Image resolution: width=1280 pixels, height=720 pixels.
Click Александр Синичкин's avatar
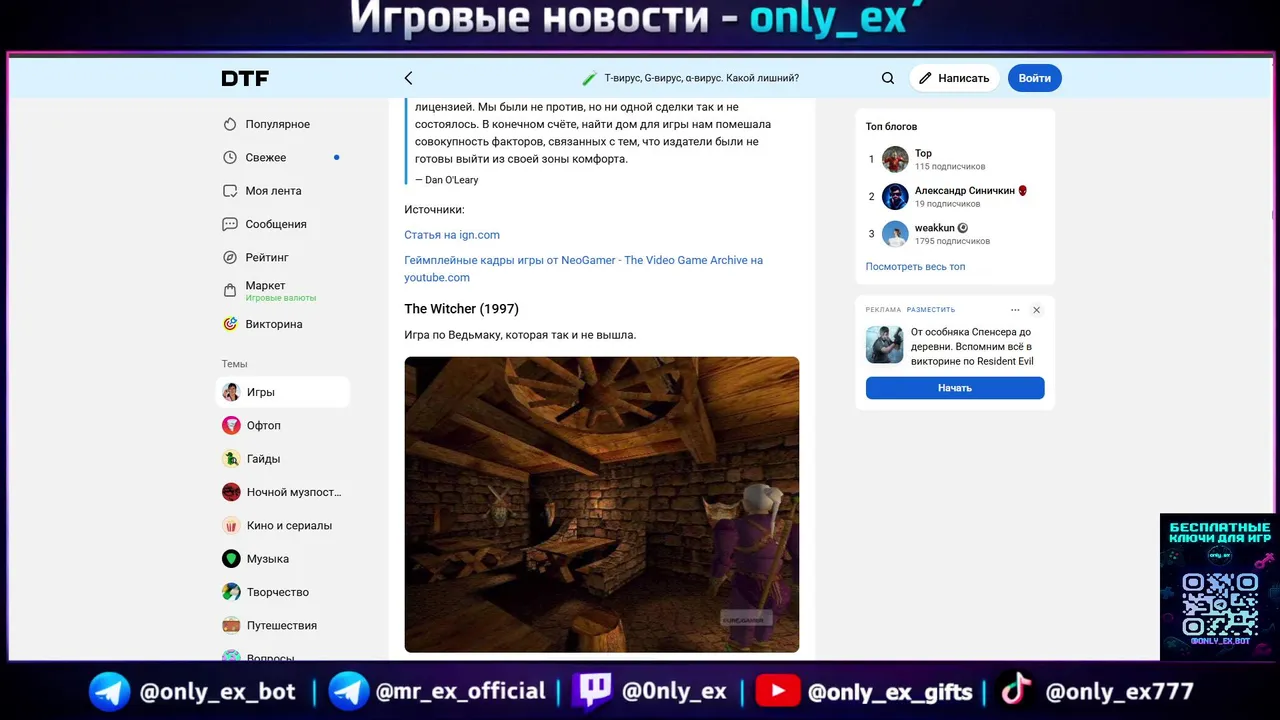click(x=895, y=196)
